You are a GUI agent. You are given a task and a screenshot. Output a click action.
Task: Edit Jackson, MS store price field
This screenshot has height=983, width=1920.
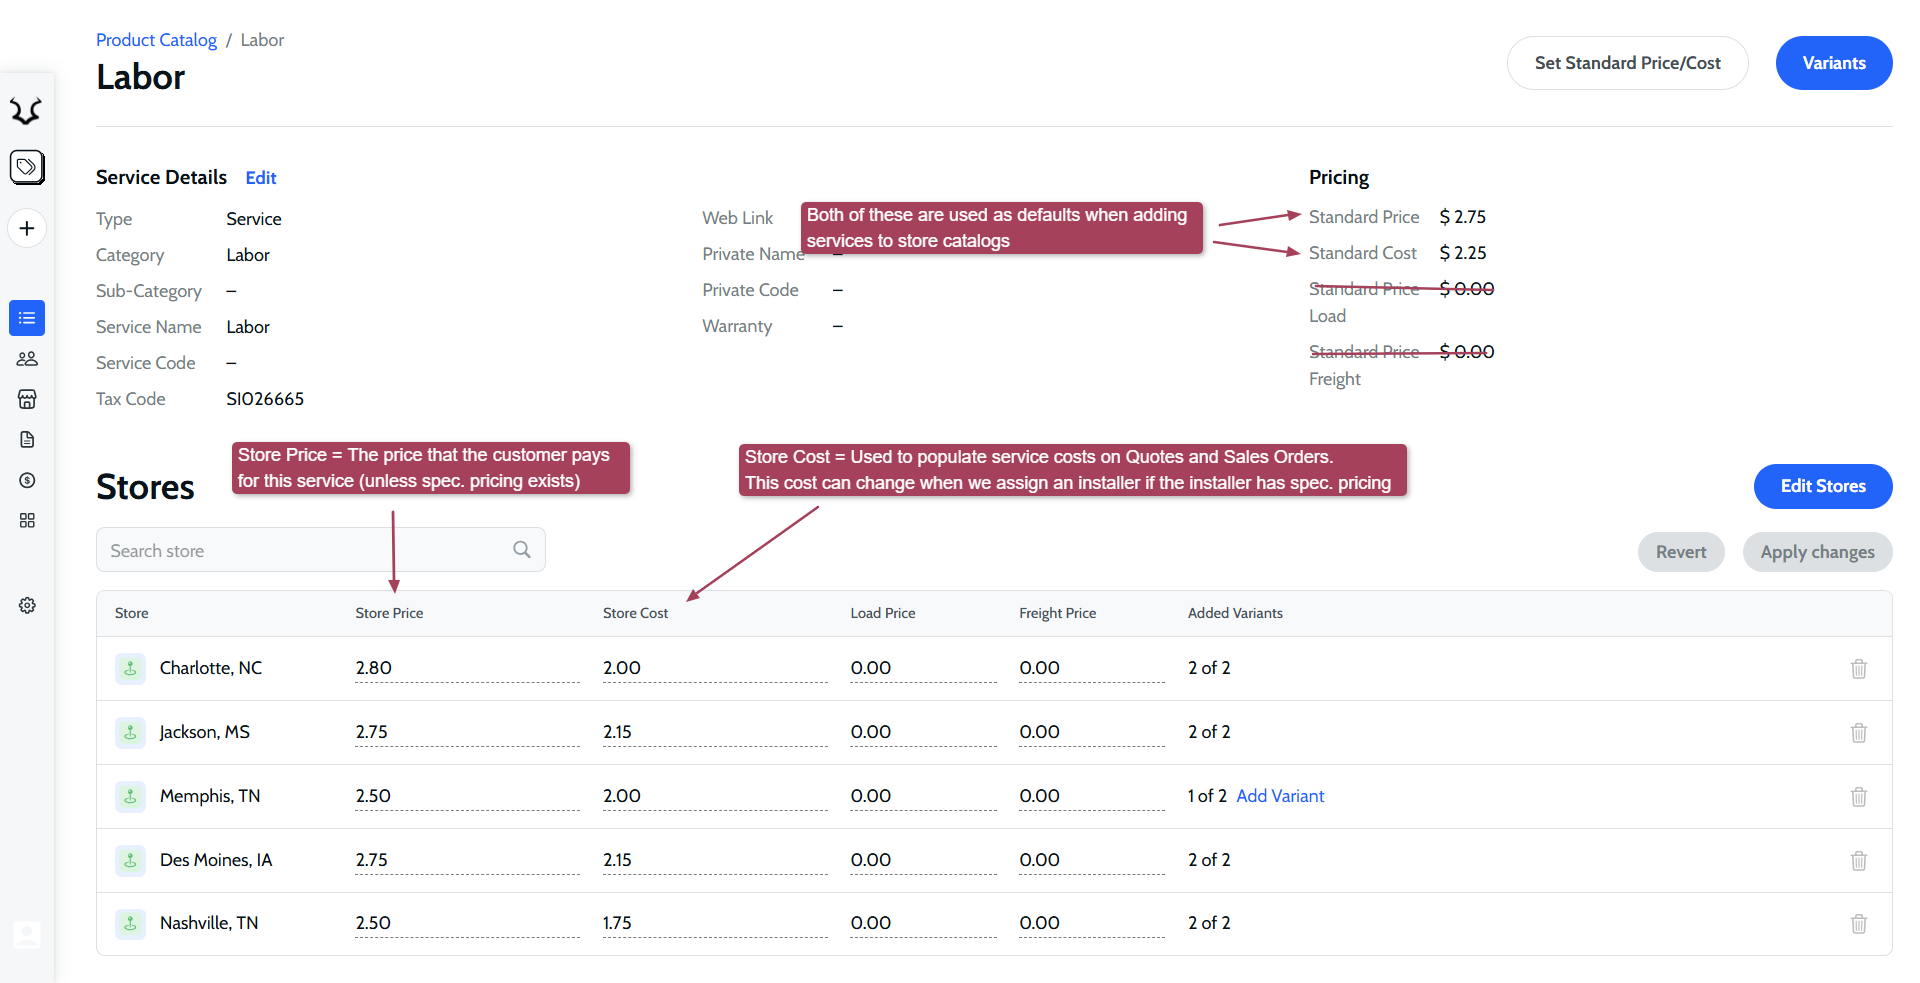point(466,732)
